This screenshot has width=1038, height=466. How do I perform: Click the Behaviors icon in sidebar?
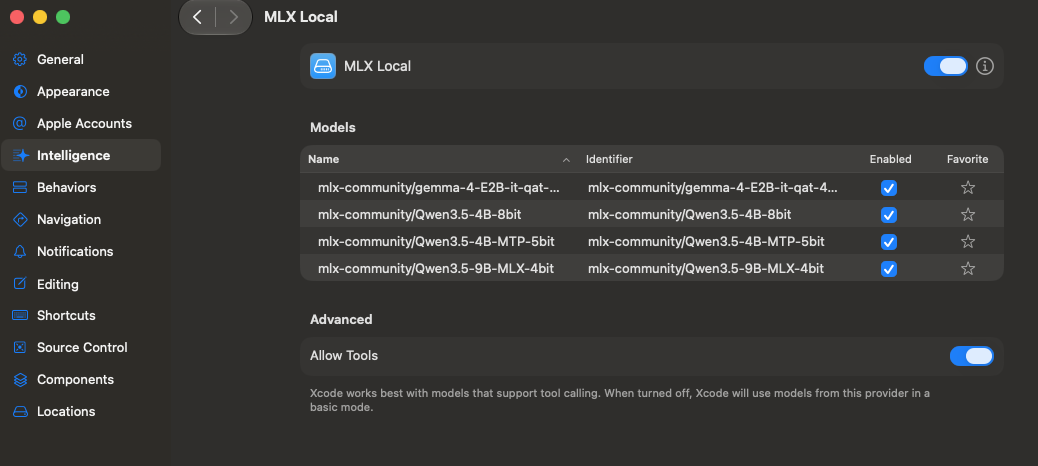pos(20,187)
